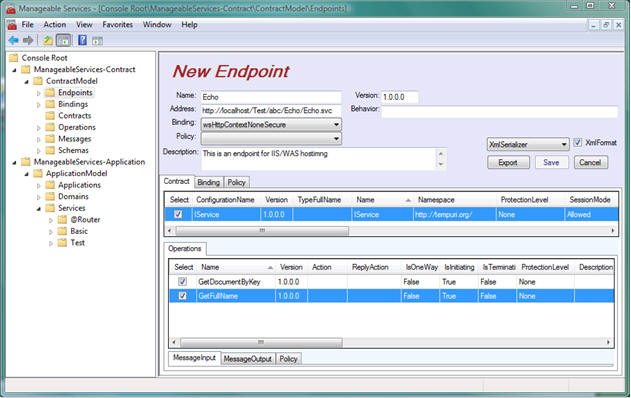Select the Endpoints folder icon

50,93
